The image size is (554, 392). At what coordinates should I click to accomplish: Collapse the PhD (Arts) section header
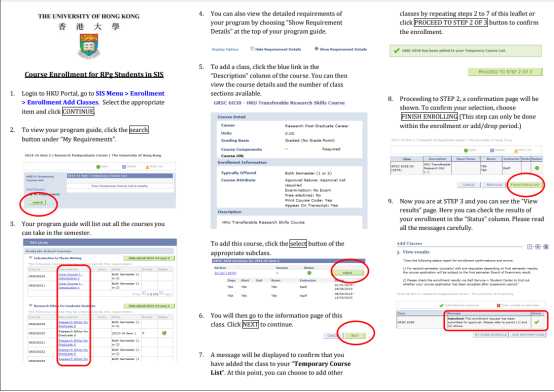click(26, 242)
